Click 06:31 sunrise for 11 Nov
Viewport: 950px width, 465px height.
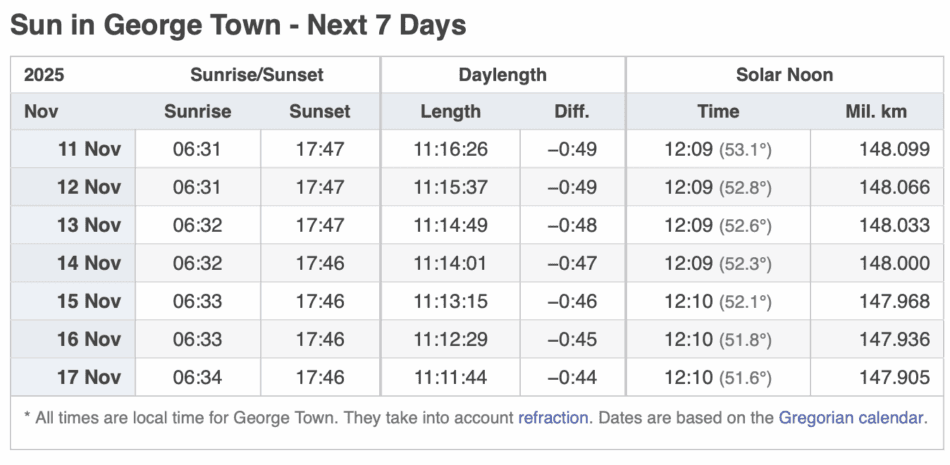pyautogui.click(x=197, y=150)
